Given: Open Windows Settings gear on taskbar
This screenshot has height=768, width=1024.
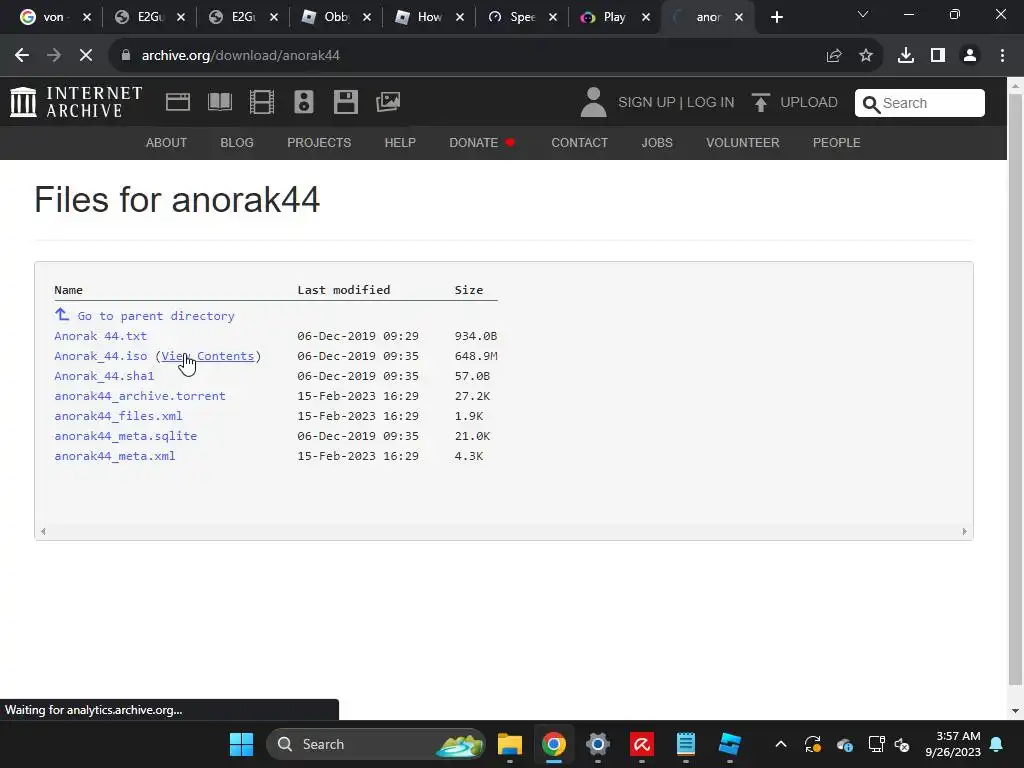Looking at the screenshot, I should 598,744.
